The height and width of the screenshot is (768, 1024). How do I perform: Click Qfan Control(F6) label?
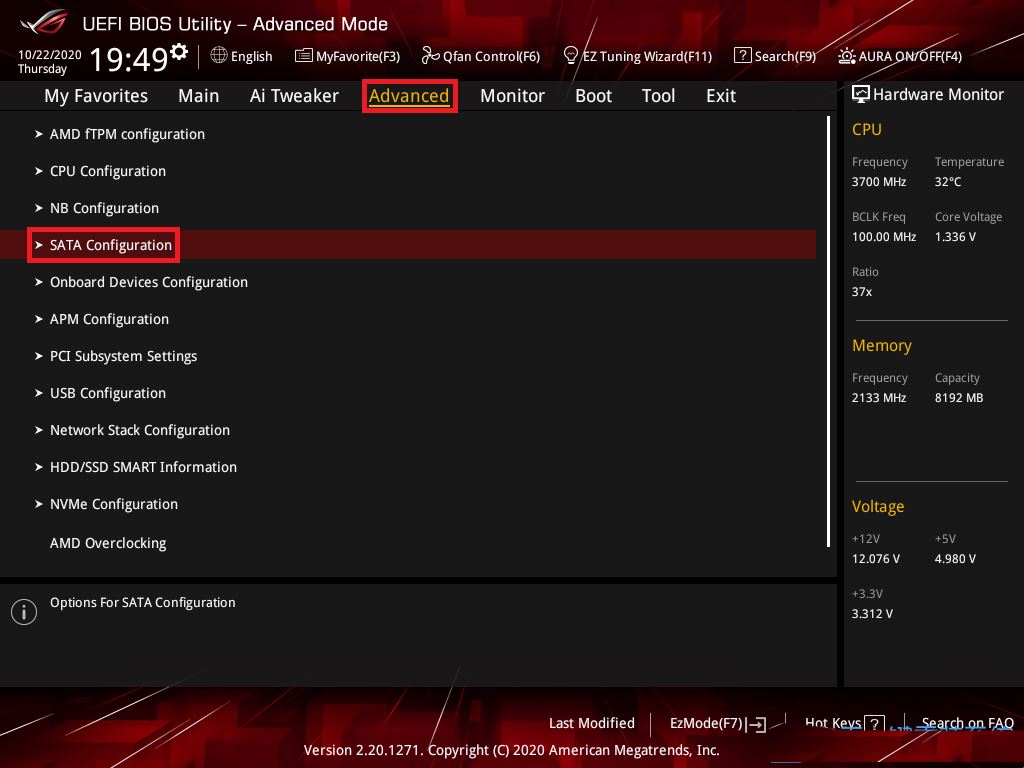491,56
